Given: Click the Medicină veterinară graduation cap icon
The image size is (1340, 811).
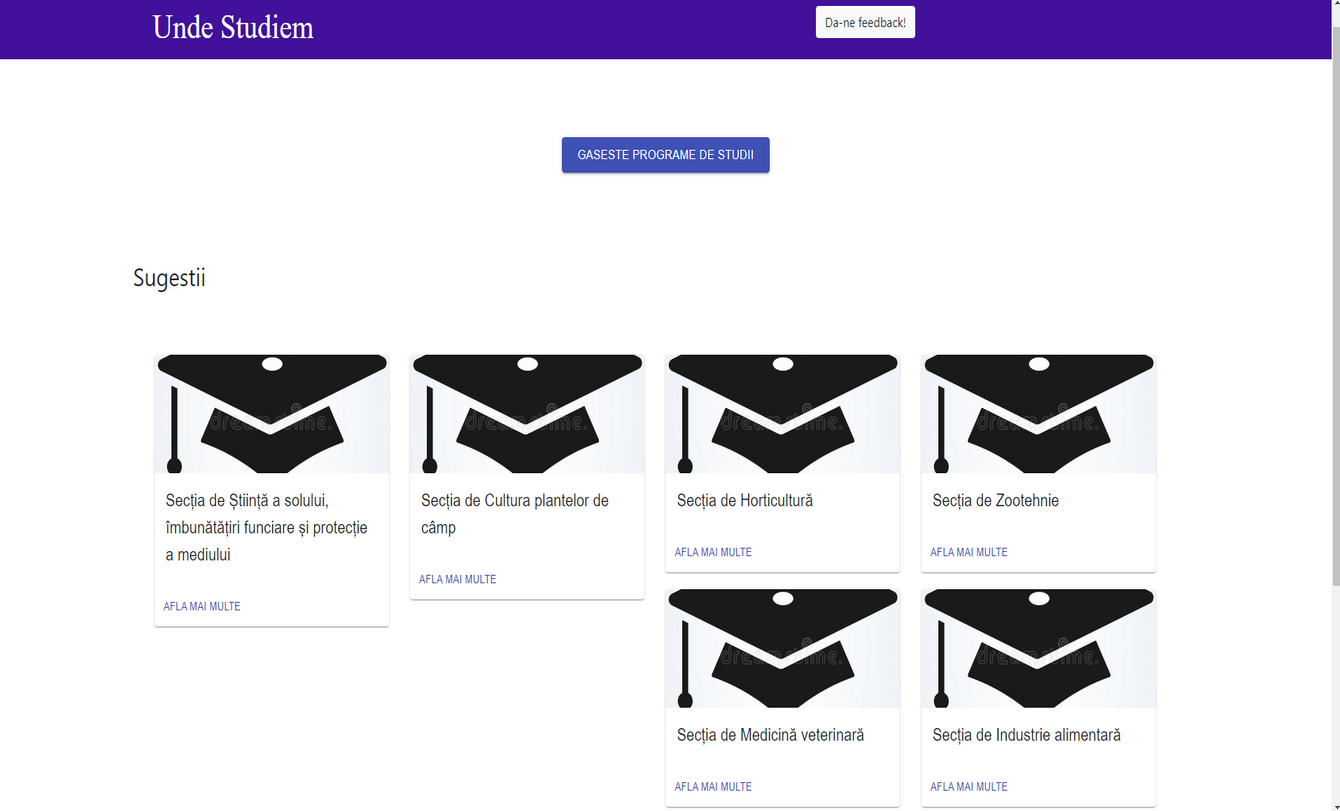Looking at the screenshot, I should point(782,648).
